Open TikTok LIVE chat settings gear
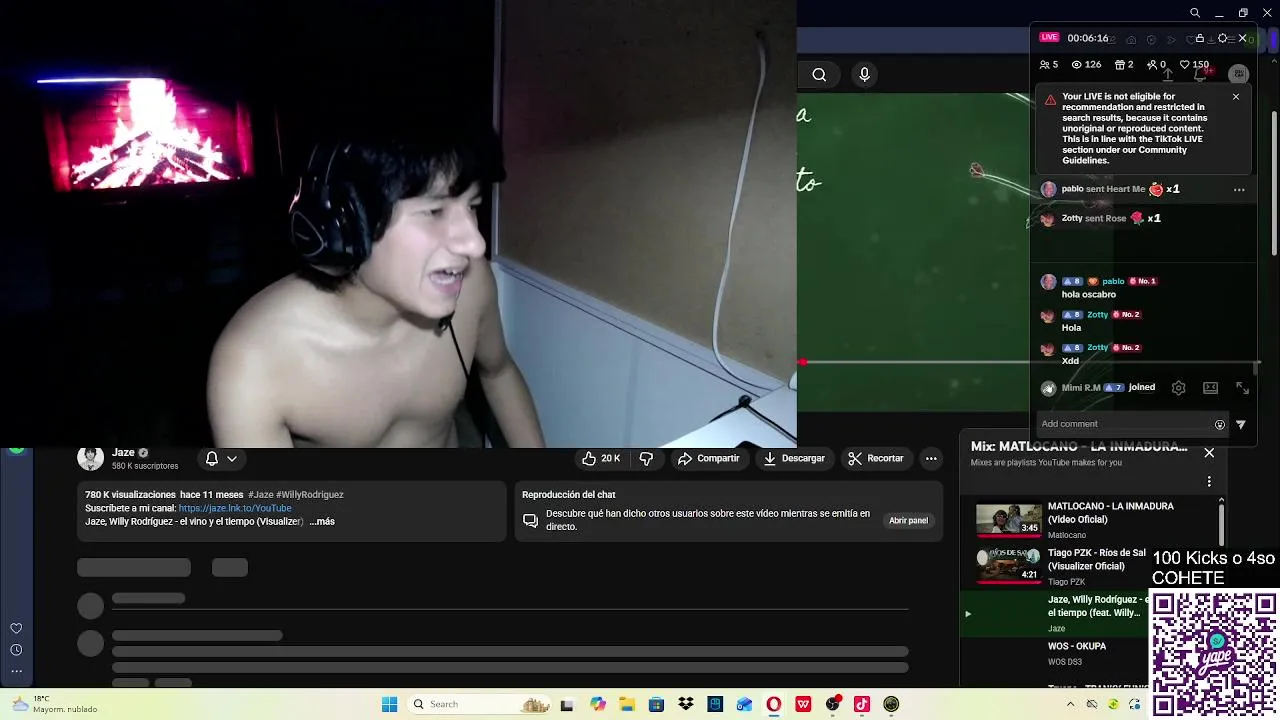Screen dimensions: 1280x720 point(1178,388)
